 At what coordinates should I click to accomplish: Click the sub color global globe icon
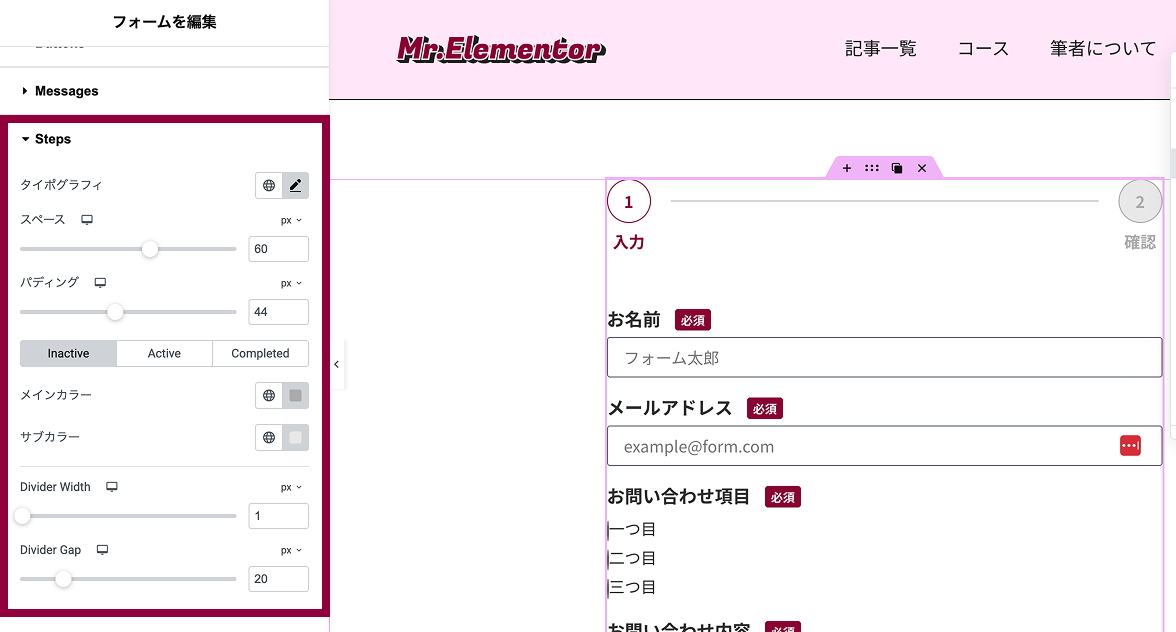point(269,437)
